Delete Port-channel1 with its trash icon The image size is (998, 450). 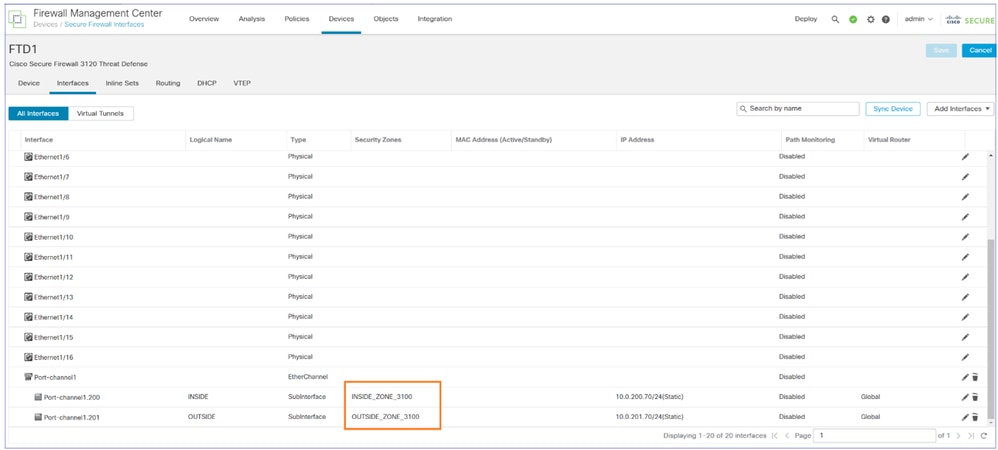(974, 377)
